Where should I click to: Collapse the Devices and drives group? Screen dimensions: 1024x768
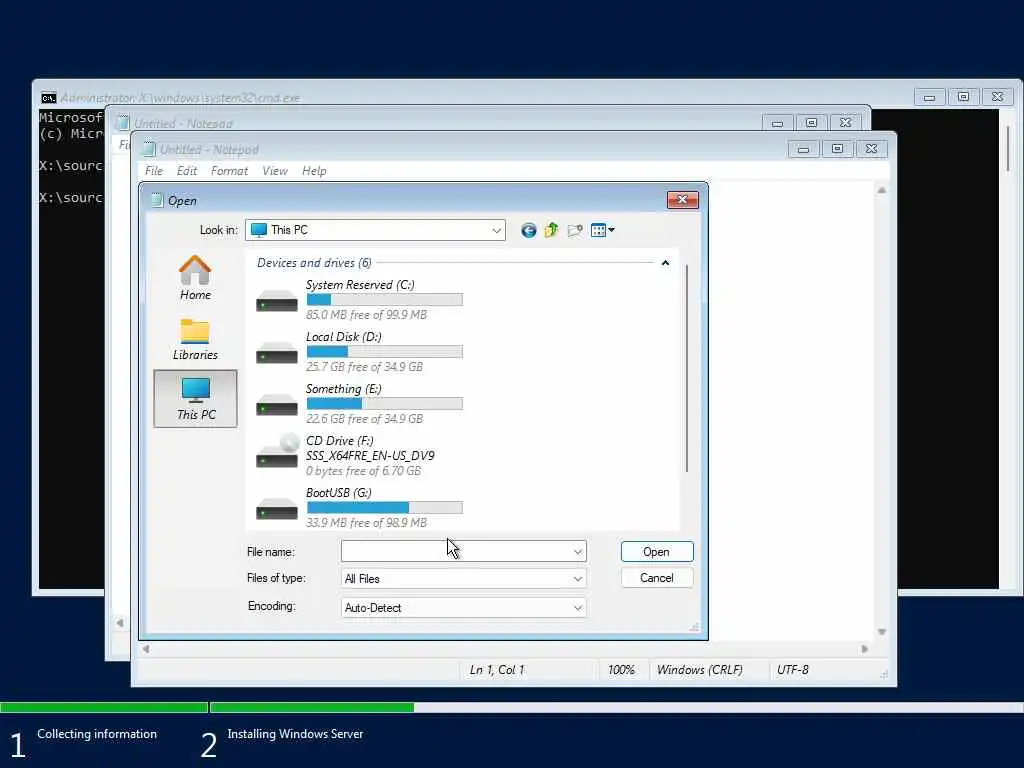(665, 263)
